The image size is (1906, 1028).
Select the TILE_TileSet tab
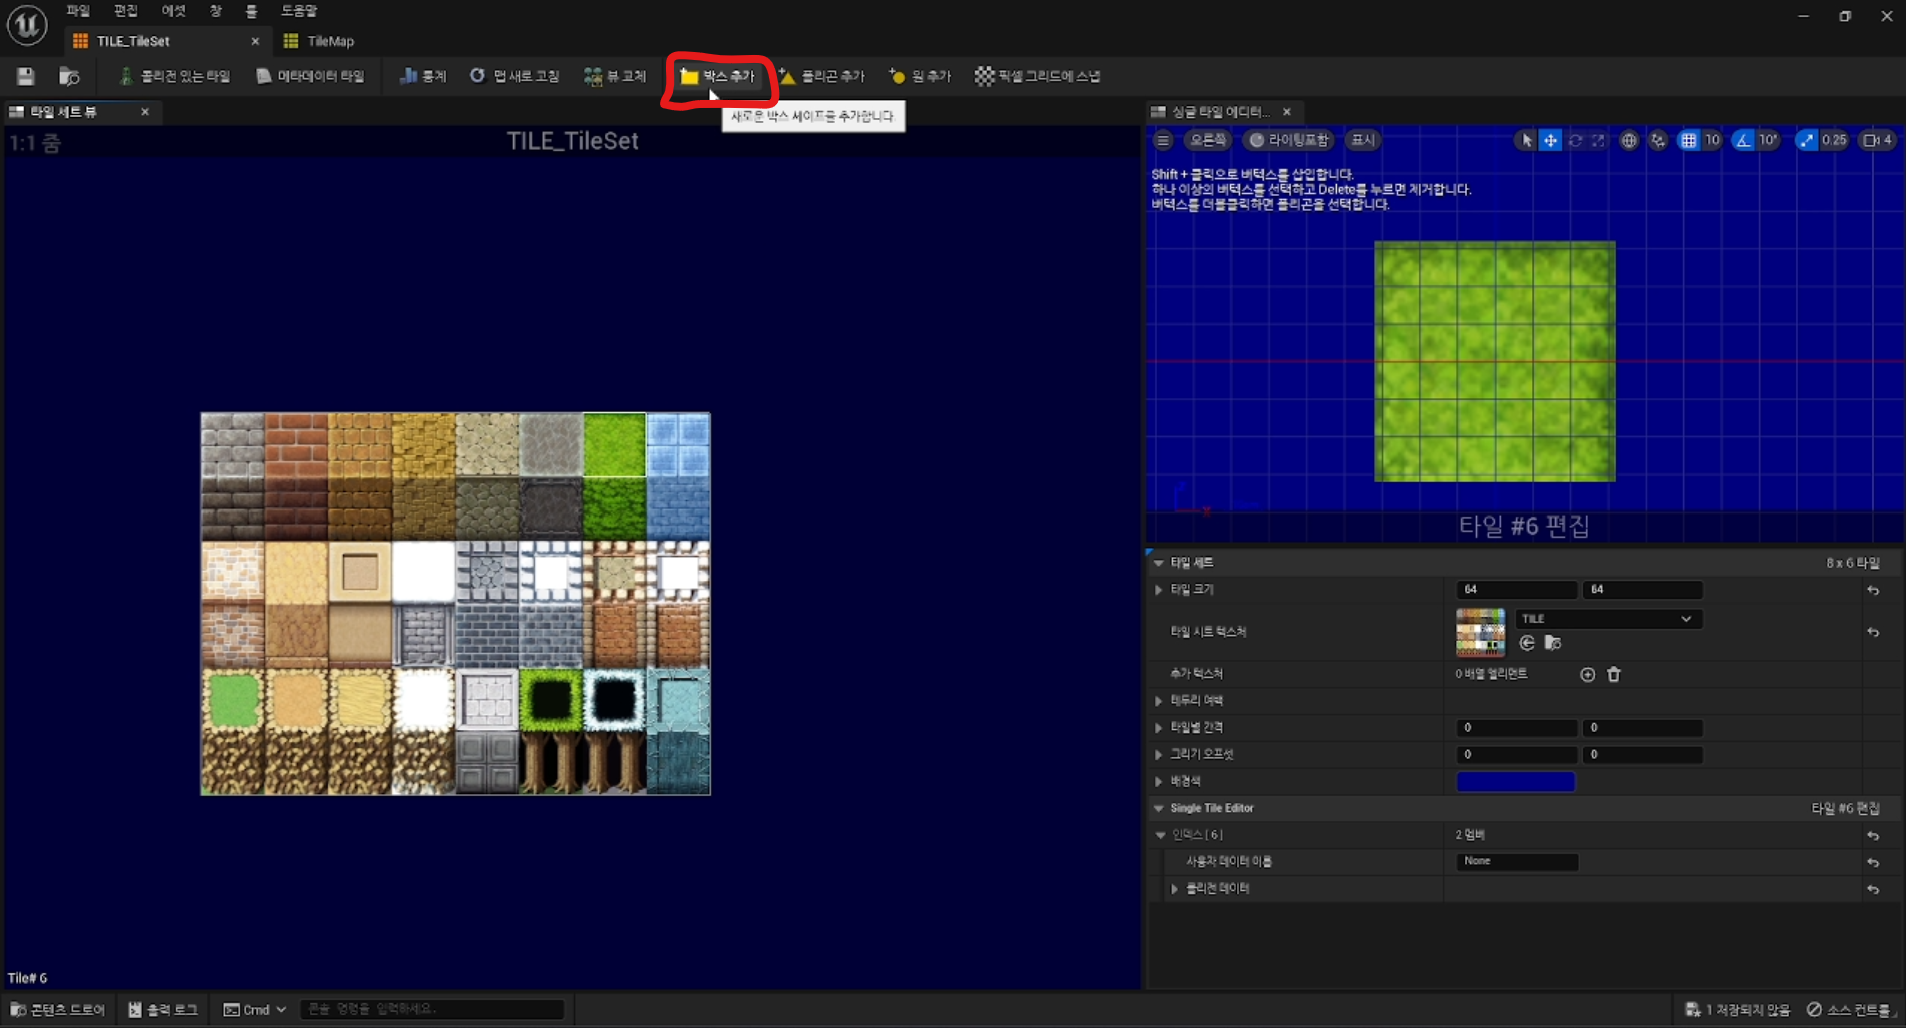(133, 41)
